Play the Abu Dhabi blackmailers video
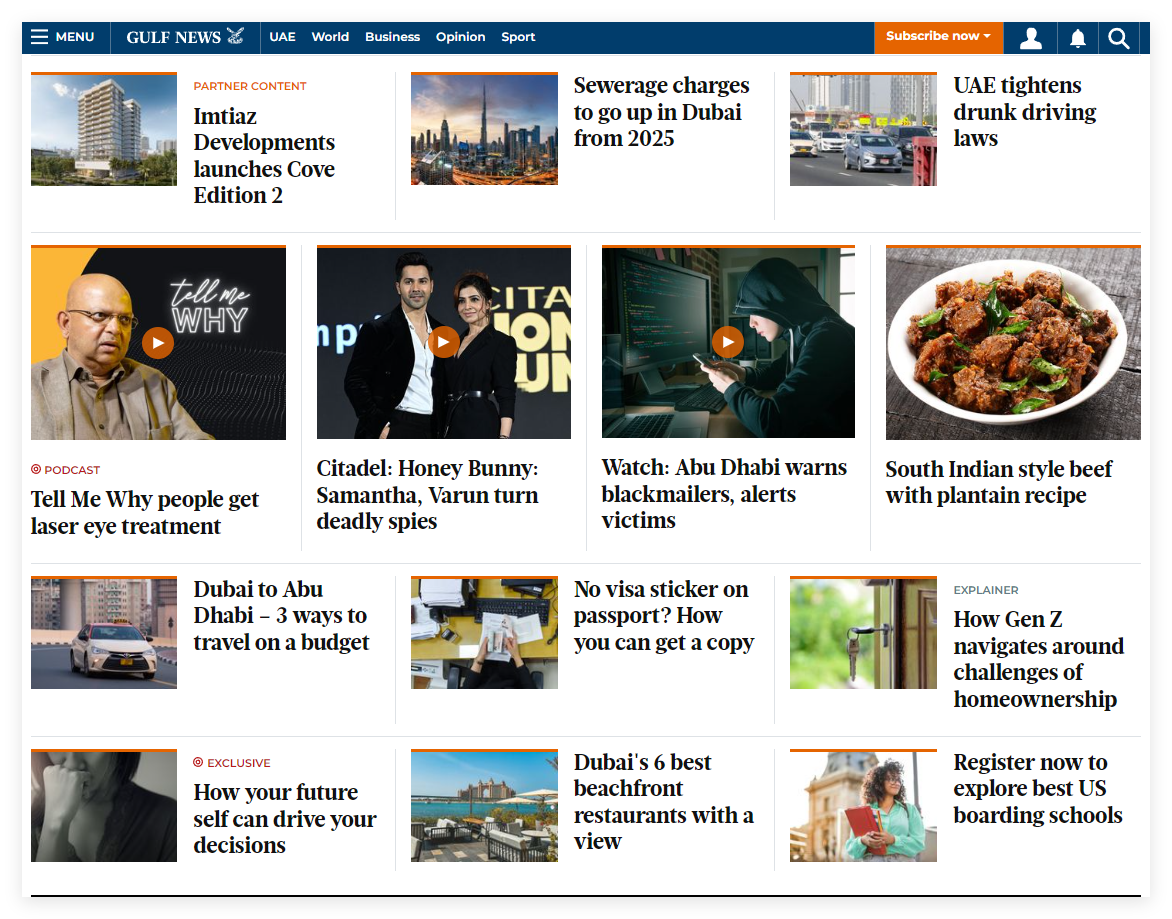 tap(728, 343)
